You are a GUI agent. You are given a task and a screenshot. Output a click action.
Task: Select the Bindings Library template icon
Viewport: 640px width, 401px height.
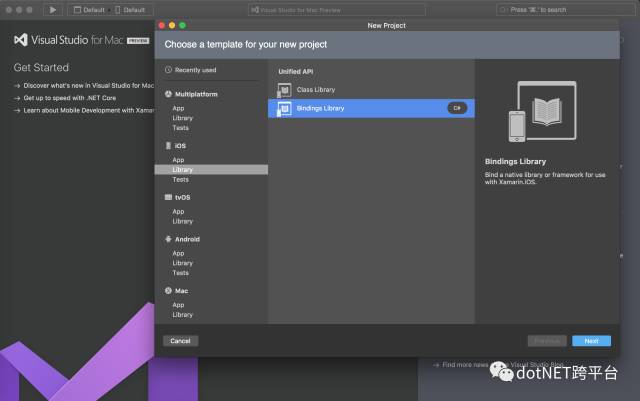point(284,109)
